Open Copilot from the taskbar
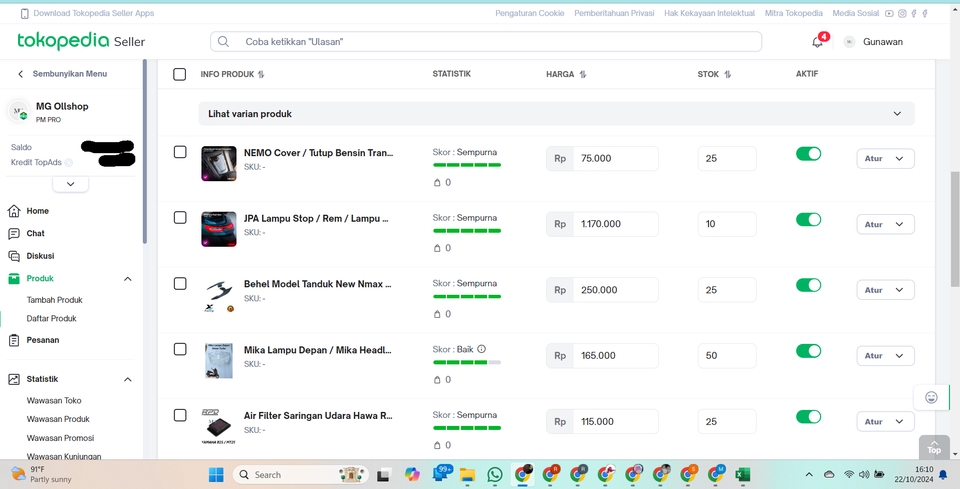960x489 pixels. coord(413,474)
